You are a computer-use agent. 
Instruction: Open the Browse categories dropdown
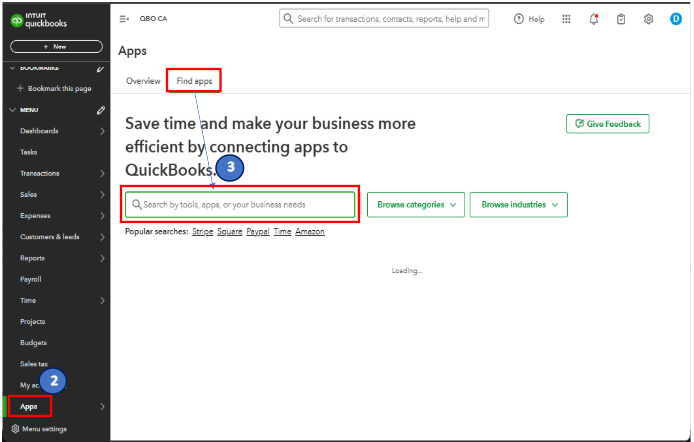tap(416, 204)
